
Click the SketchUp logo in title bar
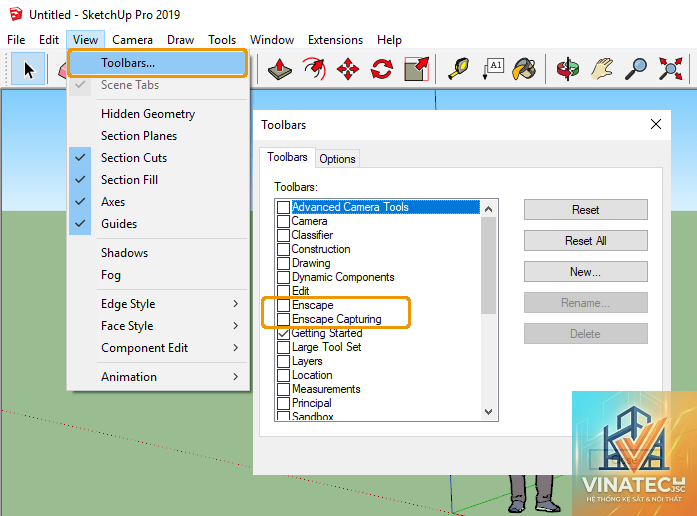[x=16, y=14]
